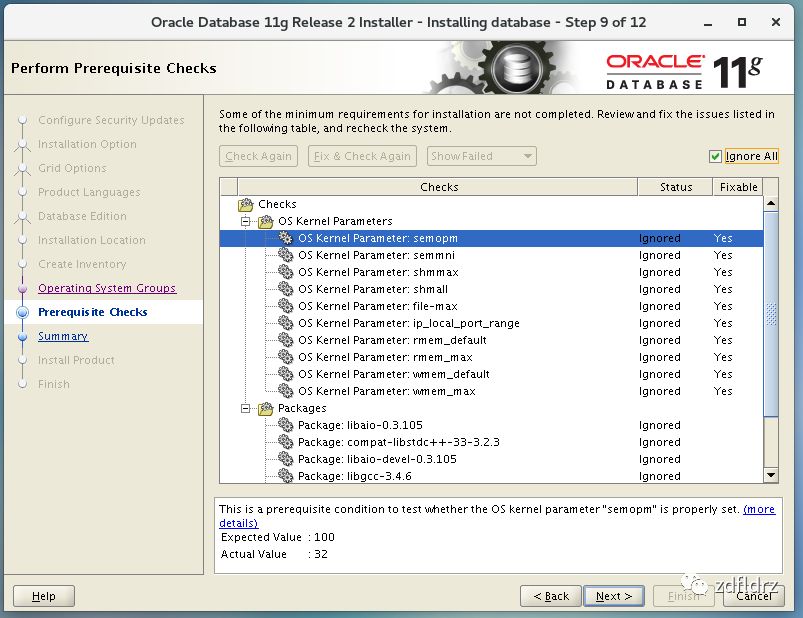
Task: Open the more details link
Action: click(x=759, y=509)
